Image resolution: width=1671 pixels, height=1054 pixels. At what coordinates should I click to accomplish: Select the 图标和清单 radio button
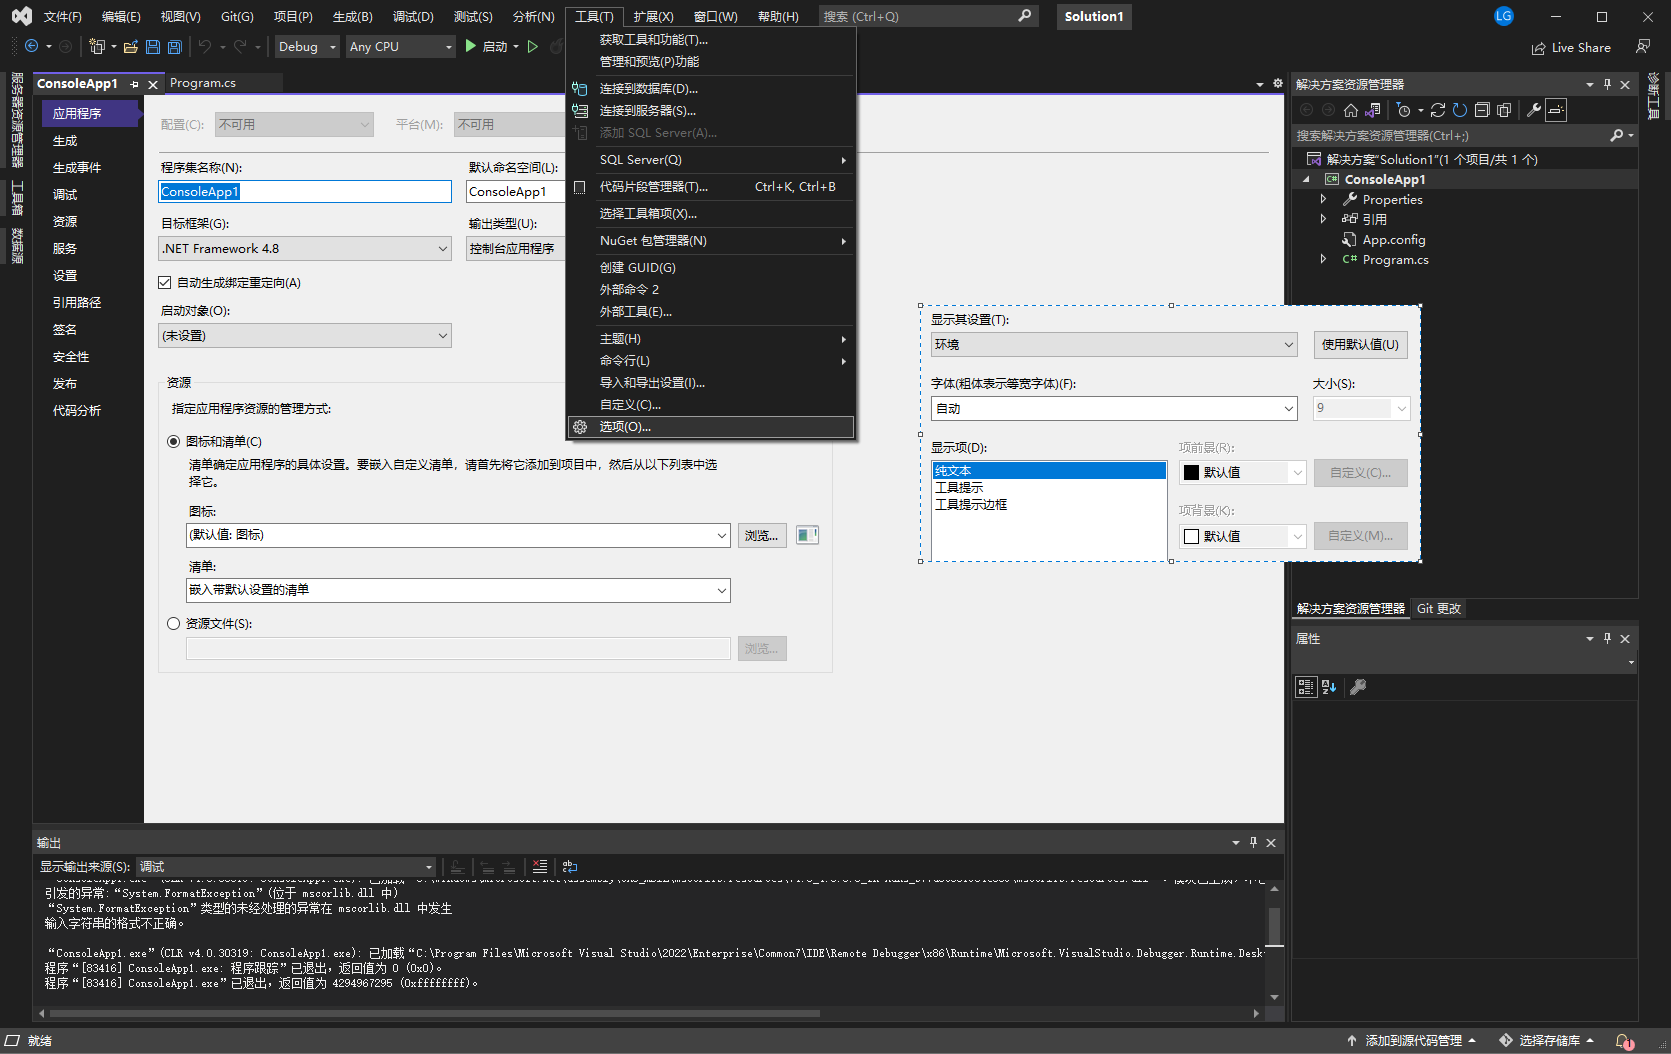(174, 442)
